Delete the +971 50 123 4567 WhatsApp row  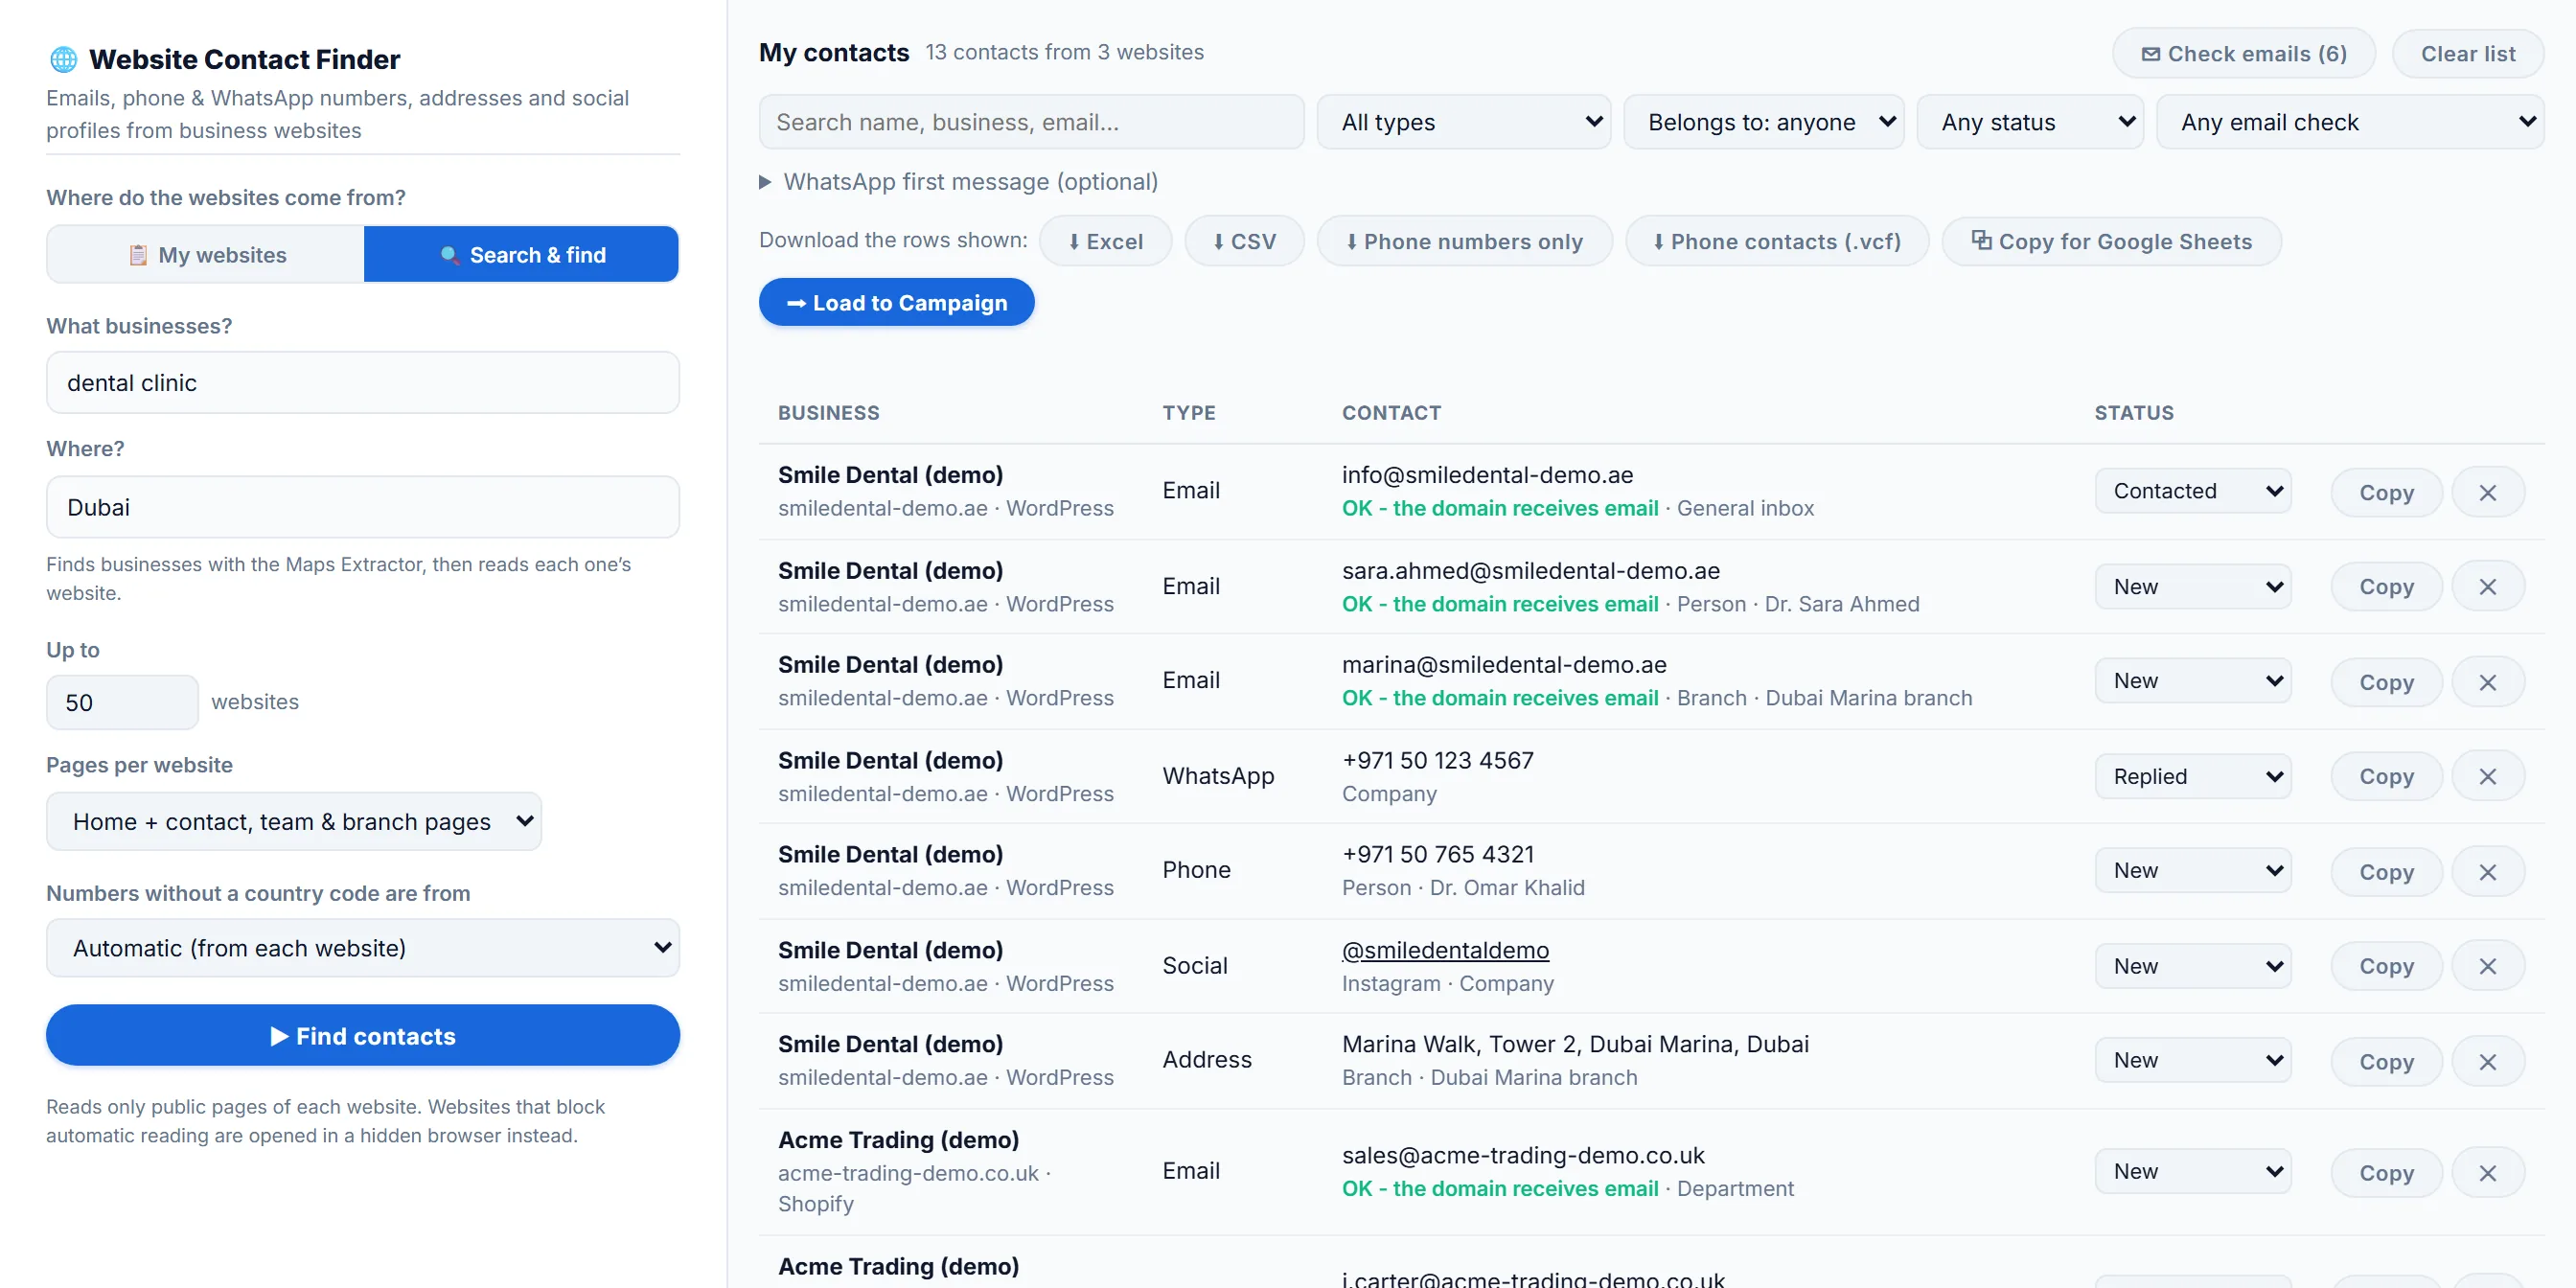click(2487, 776)
